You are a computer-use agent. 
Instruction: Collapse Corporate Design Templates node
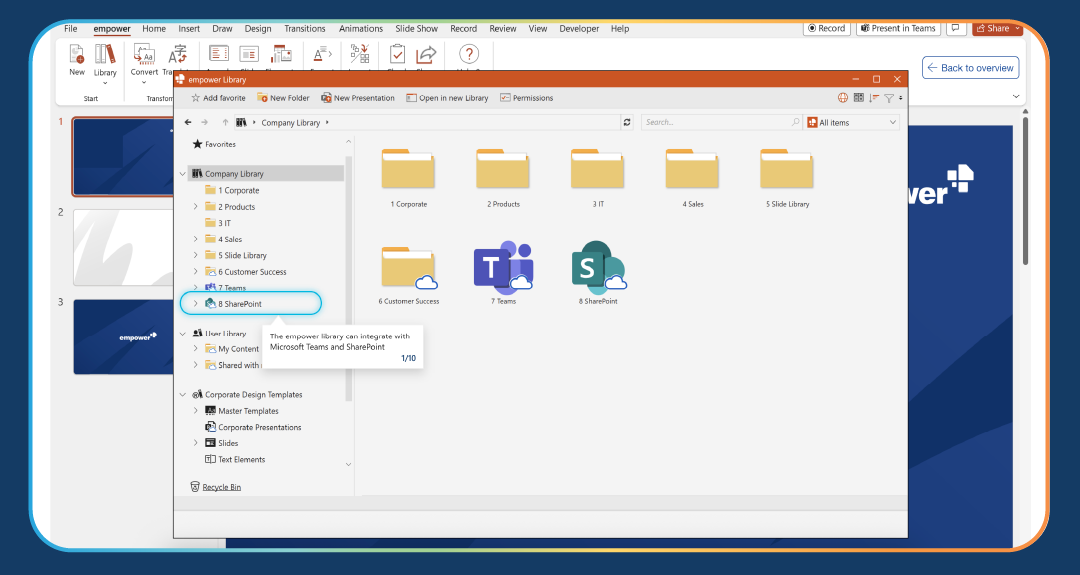pos(183,395)
